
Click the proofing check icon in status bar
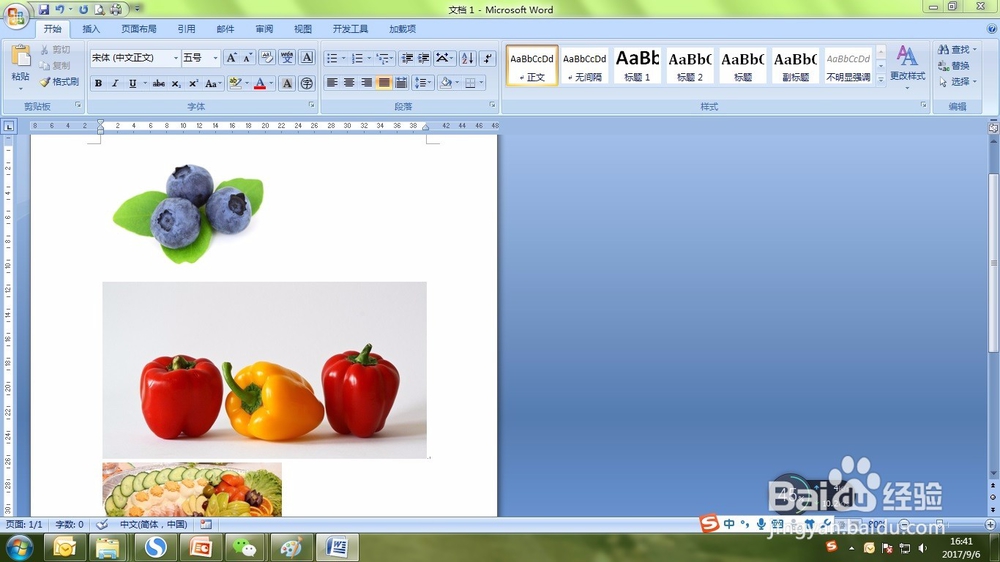[102, 524]
